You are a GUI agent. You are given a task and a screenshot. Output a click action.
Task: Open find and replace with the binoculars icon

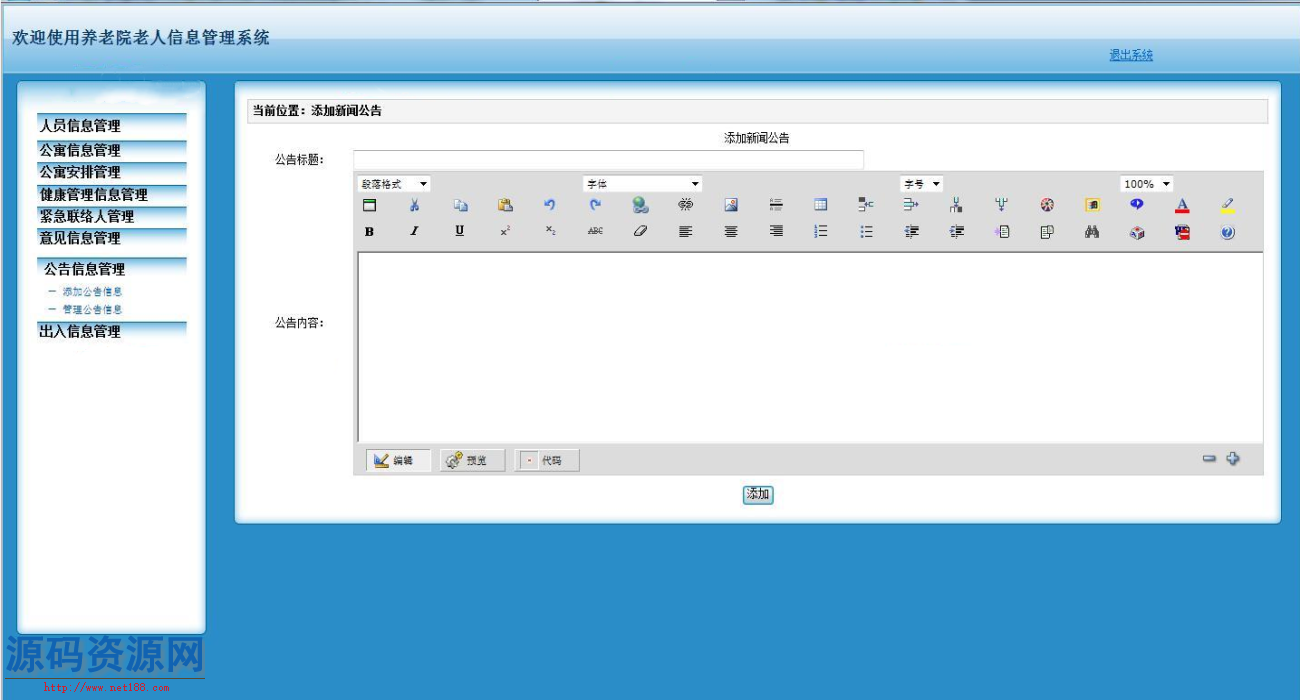pyautogui.click(x=1092, y=231)
